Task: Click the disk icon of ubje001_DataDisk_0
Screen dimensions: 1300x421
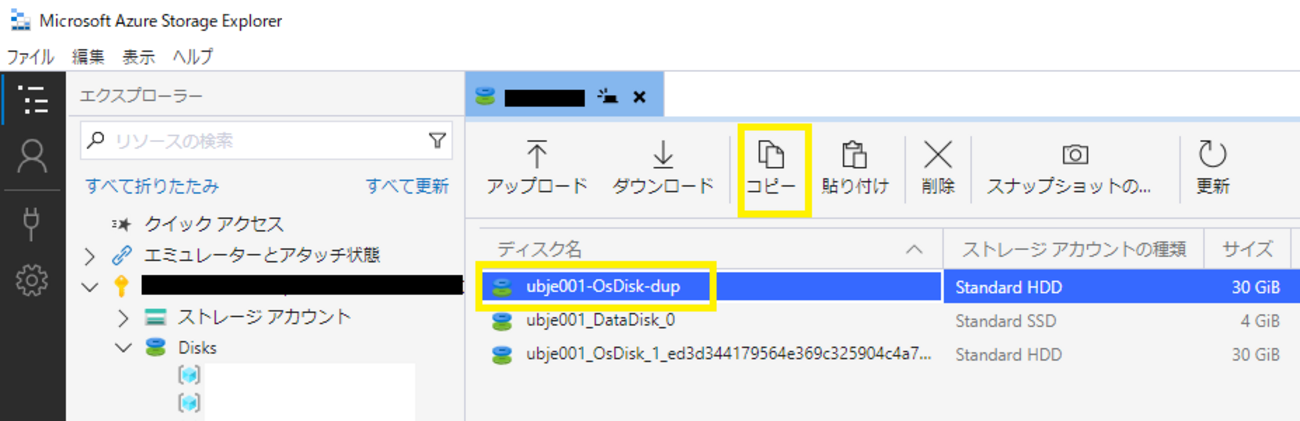Action: pos(502,321)
